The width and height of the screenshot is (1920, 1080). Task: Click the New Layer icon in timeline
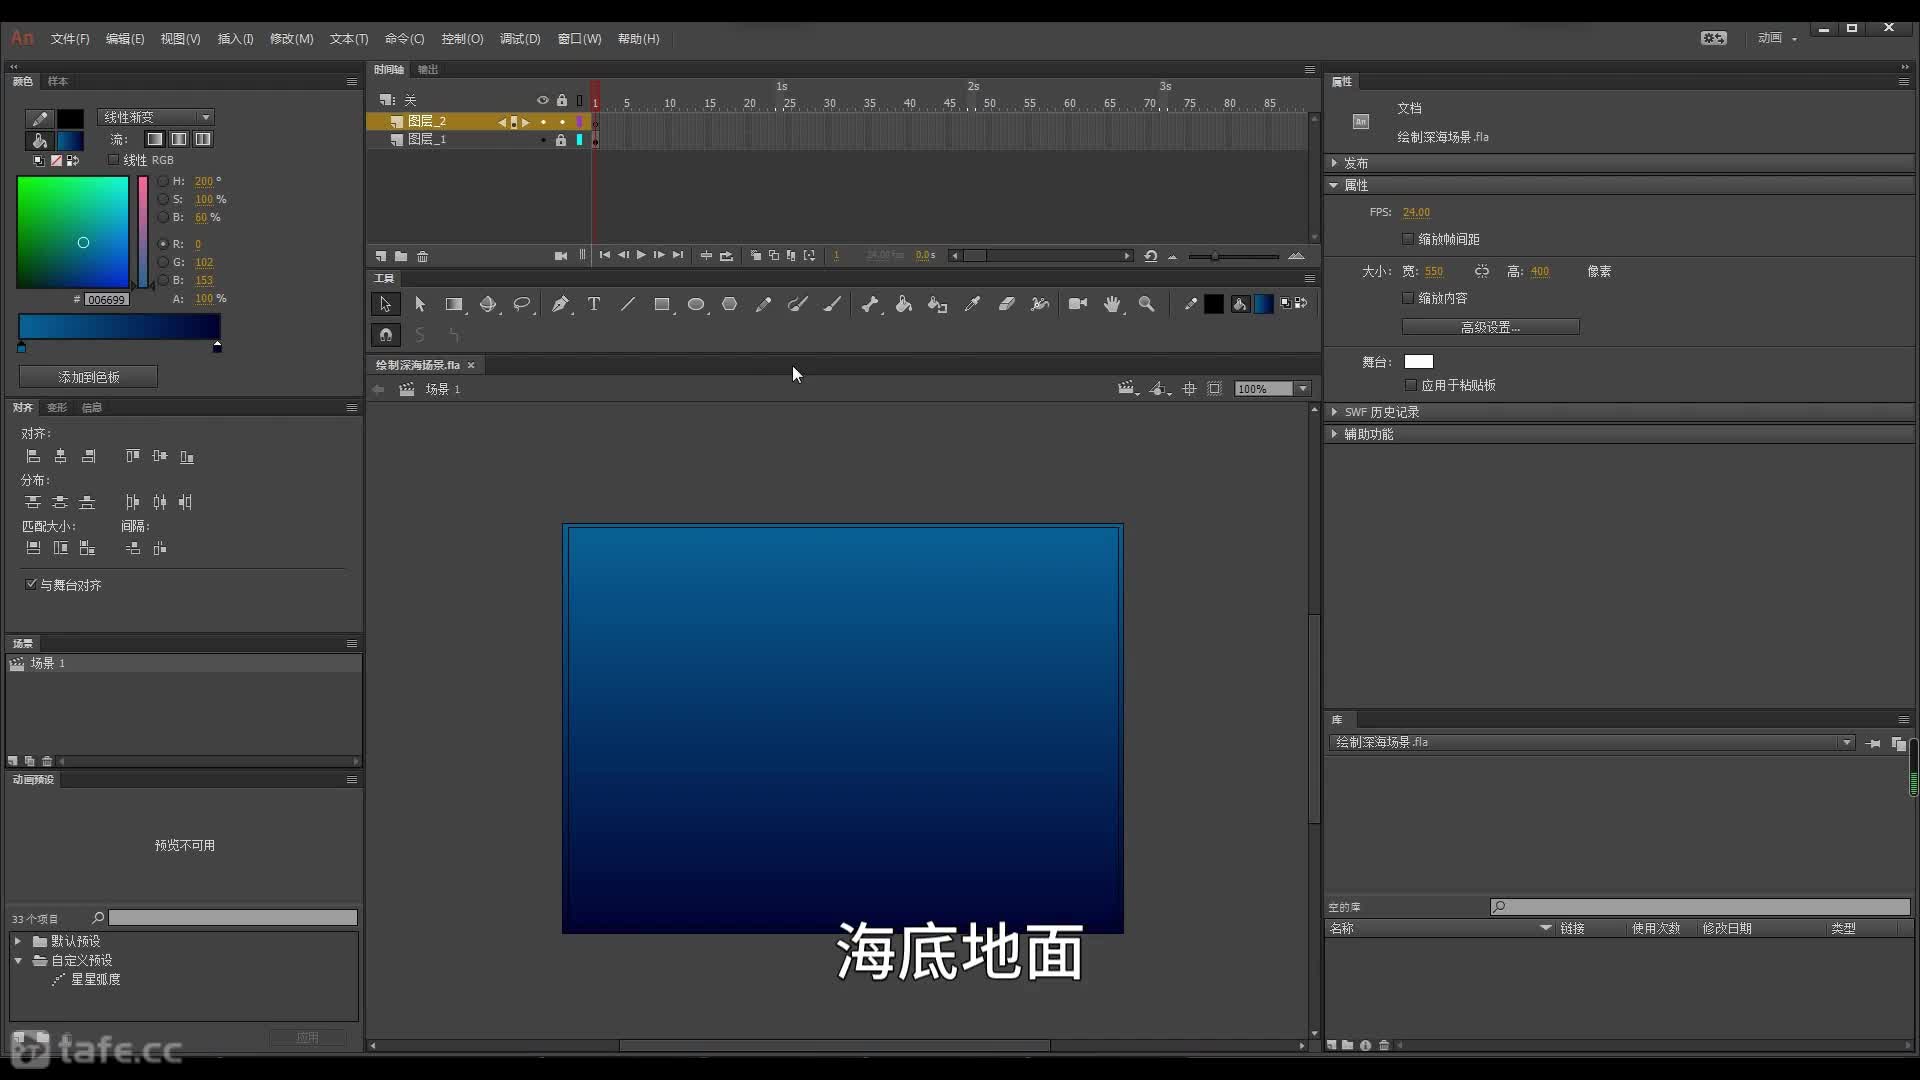(x=381, y=256)
